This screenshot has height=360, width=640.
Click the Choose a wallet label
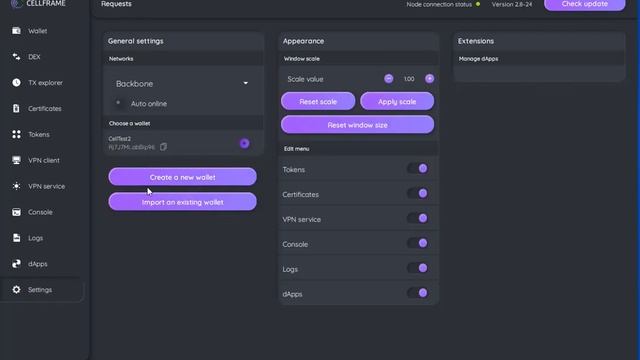pos(129,123)
